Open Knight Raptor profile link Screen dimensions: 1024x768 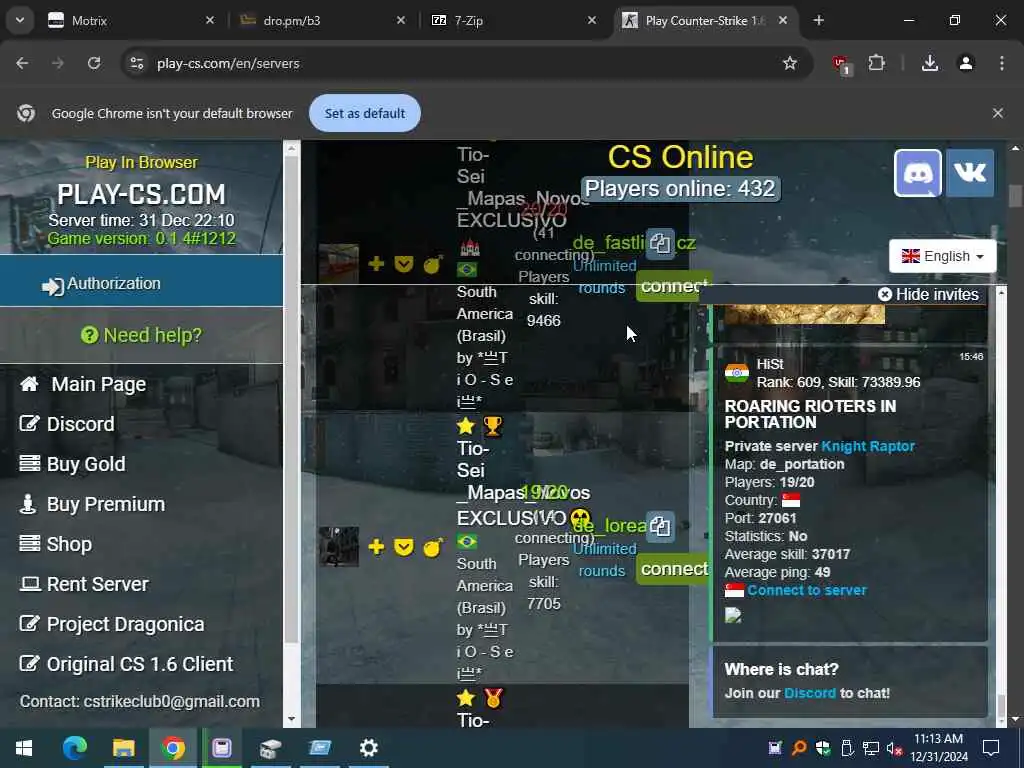click(x=868, y=446)
